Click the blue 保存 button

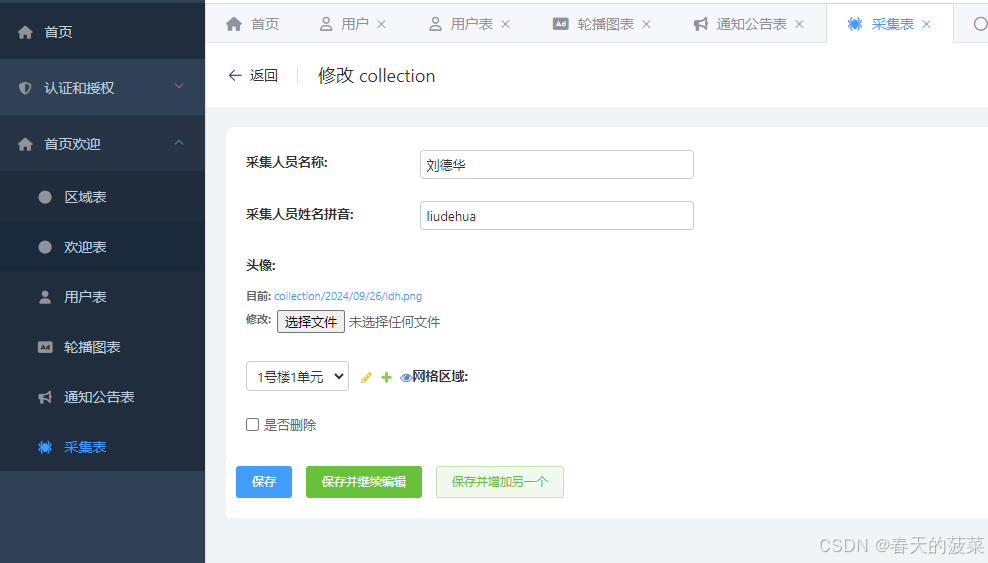click(264, 482)
